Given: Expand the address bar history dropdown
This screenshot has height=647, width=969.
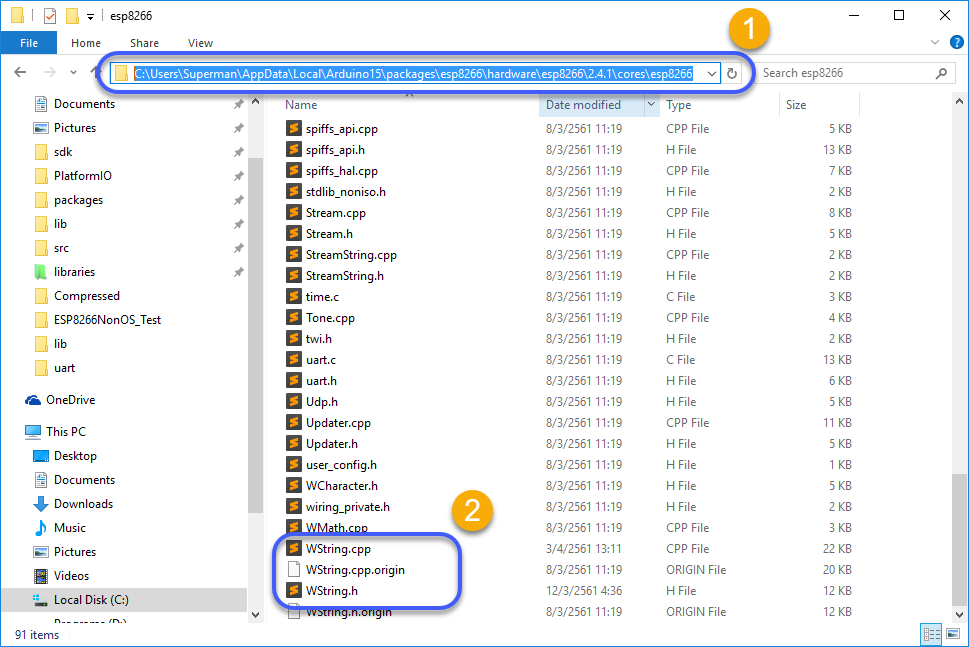Looking at the screenshot, I should [x=712, y=74].
